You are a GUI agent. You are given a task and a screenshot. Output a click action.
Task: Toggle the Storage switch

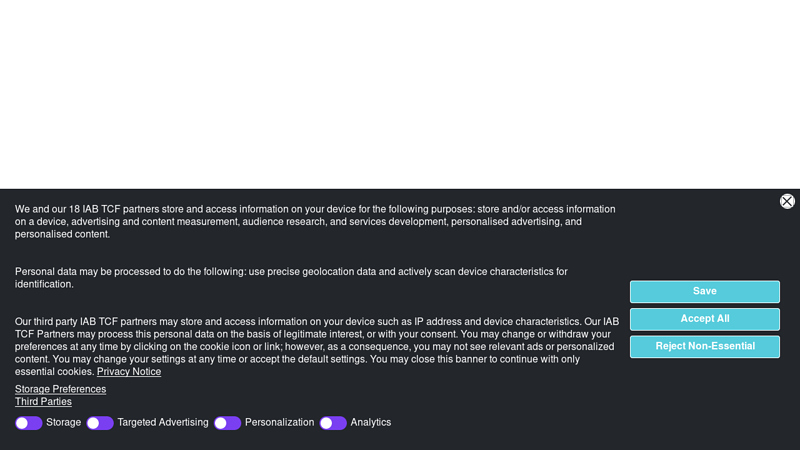coord(29,423)
